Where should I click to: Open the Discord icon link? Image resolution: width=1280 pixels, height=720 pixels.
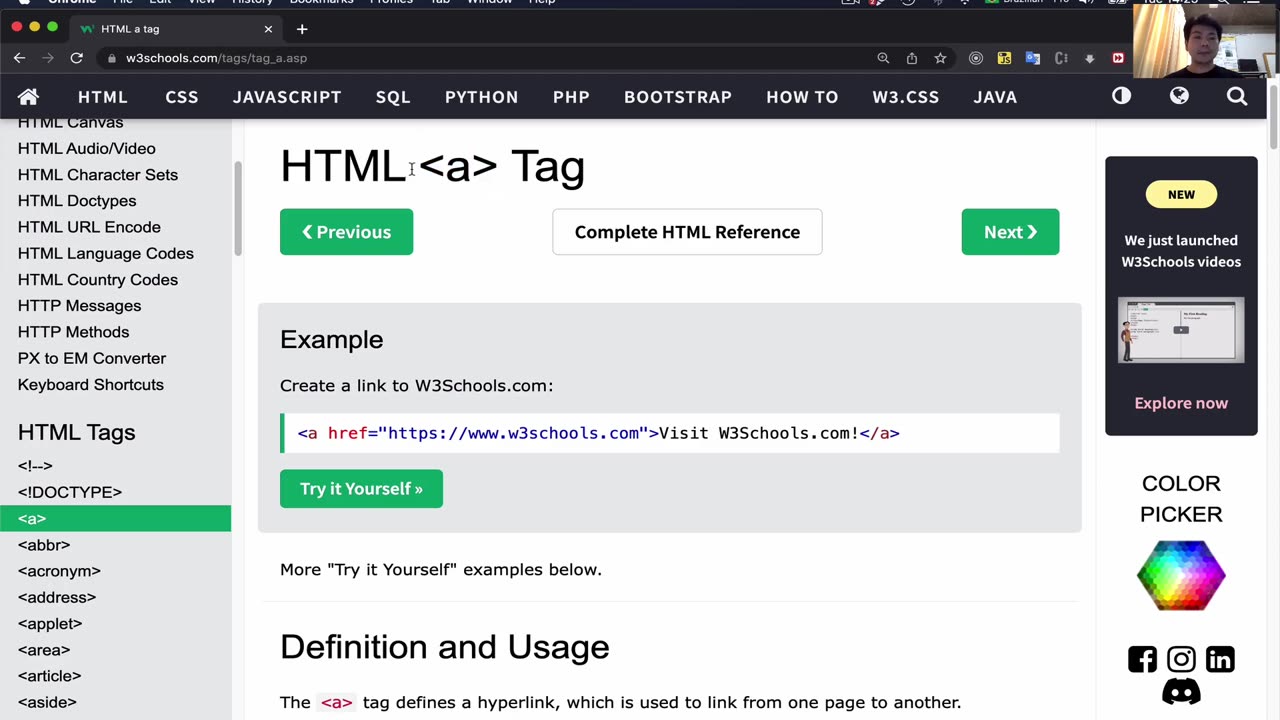(x=1181, y=692)
